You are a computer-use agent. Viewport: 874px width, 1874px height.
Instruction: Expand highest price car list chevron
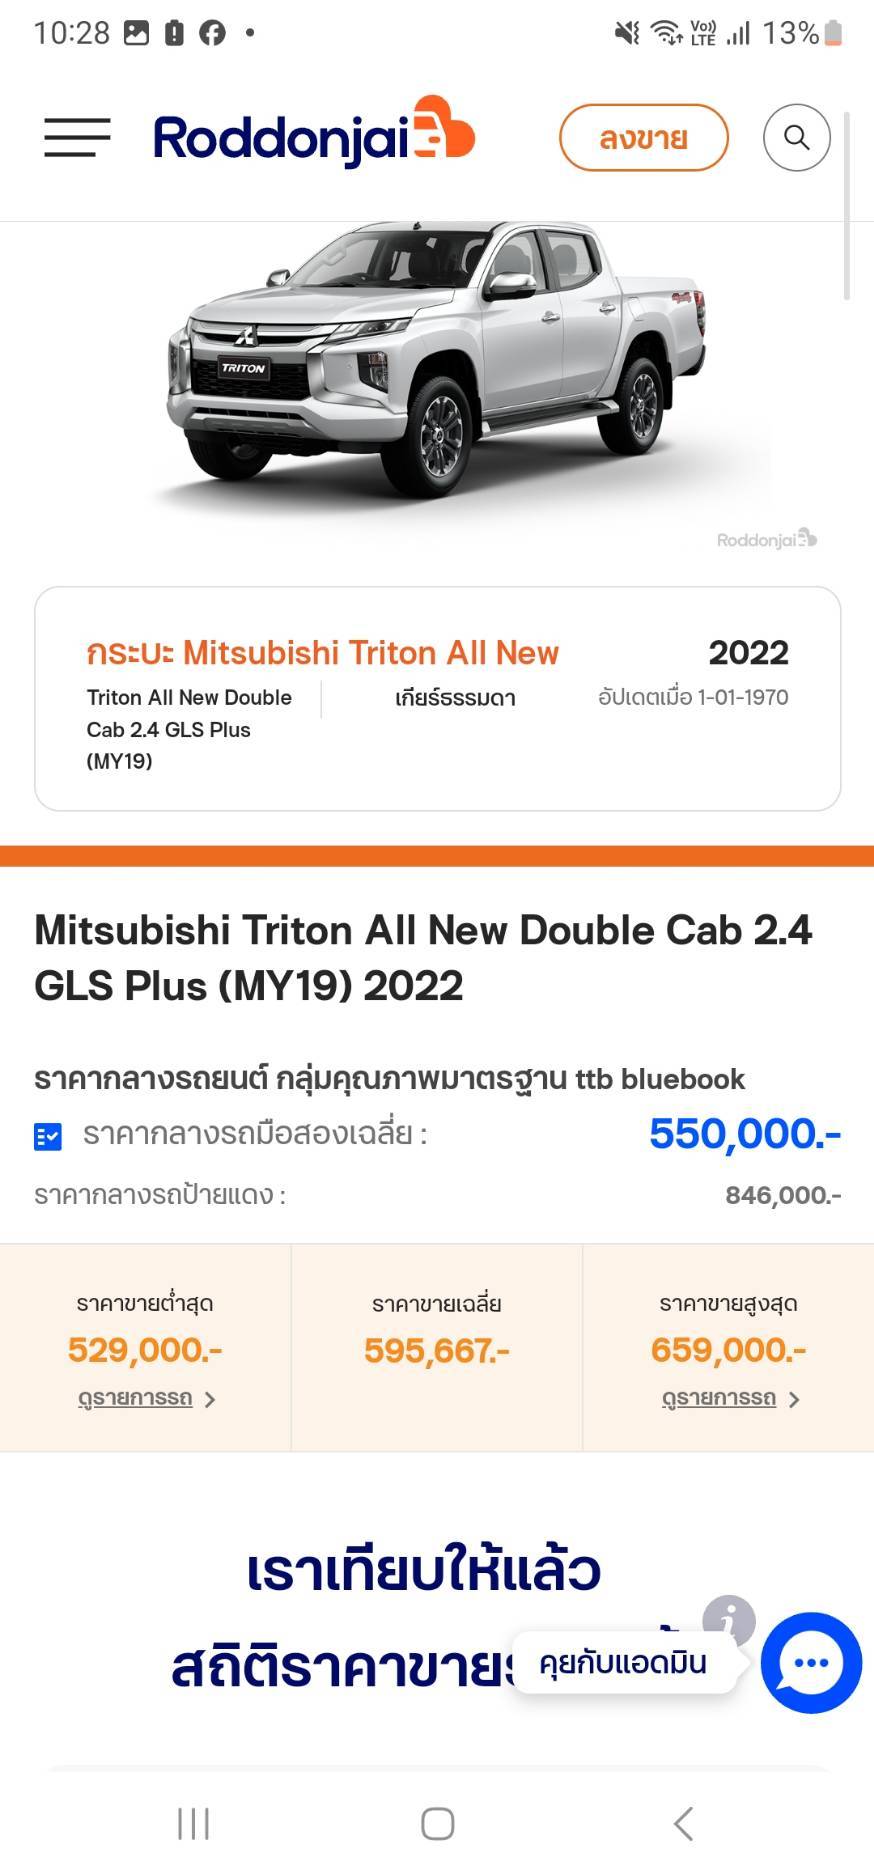(x=794, y=1400)
